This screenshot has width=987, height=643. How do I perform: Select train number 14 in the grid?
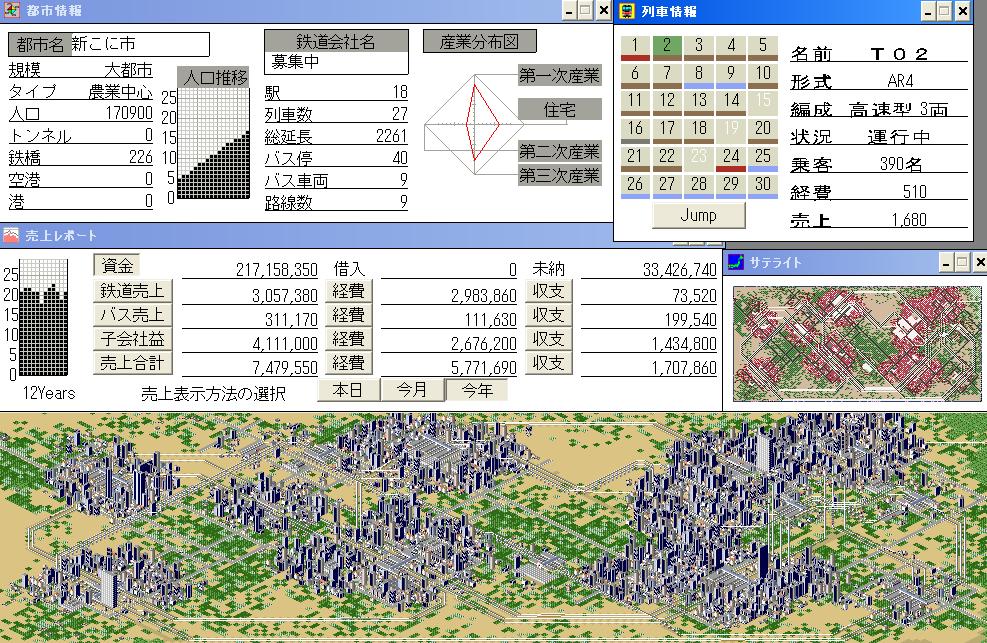pyautogui.click(x=731, y=103)
